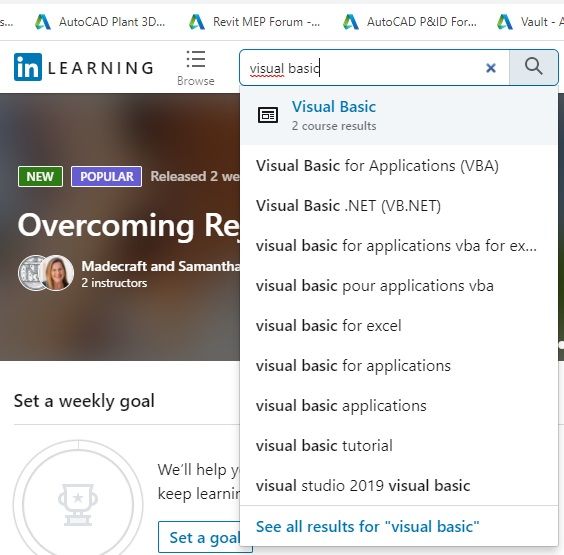The image size is (564, 555).
Task: Open the Overcoming Re... course title
Action: tap(128, 226)
